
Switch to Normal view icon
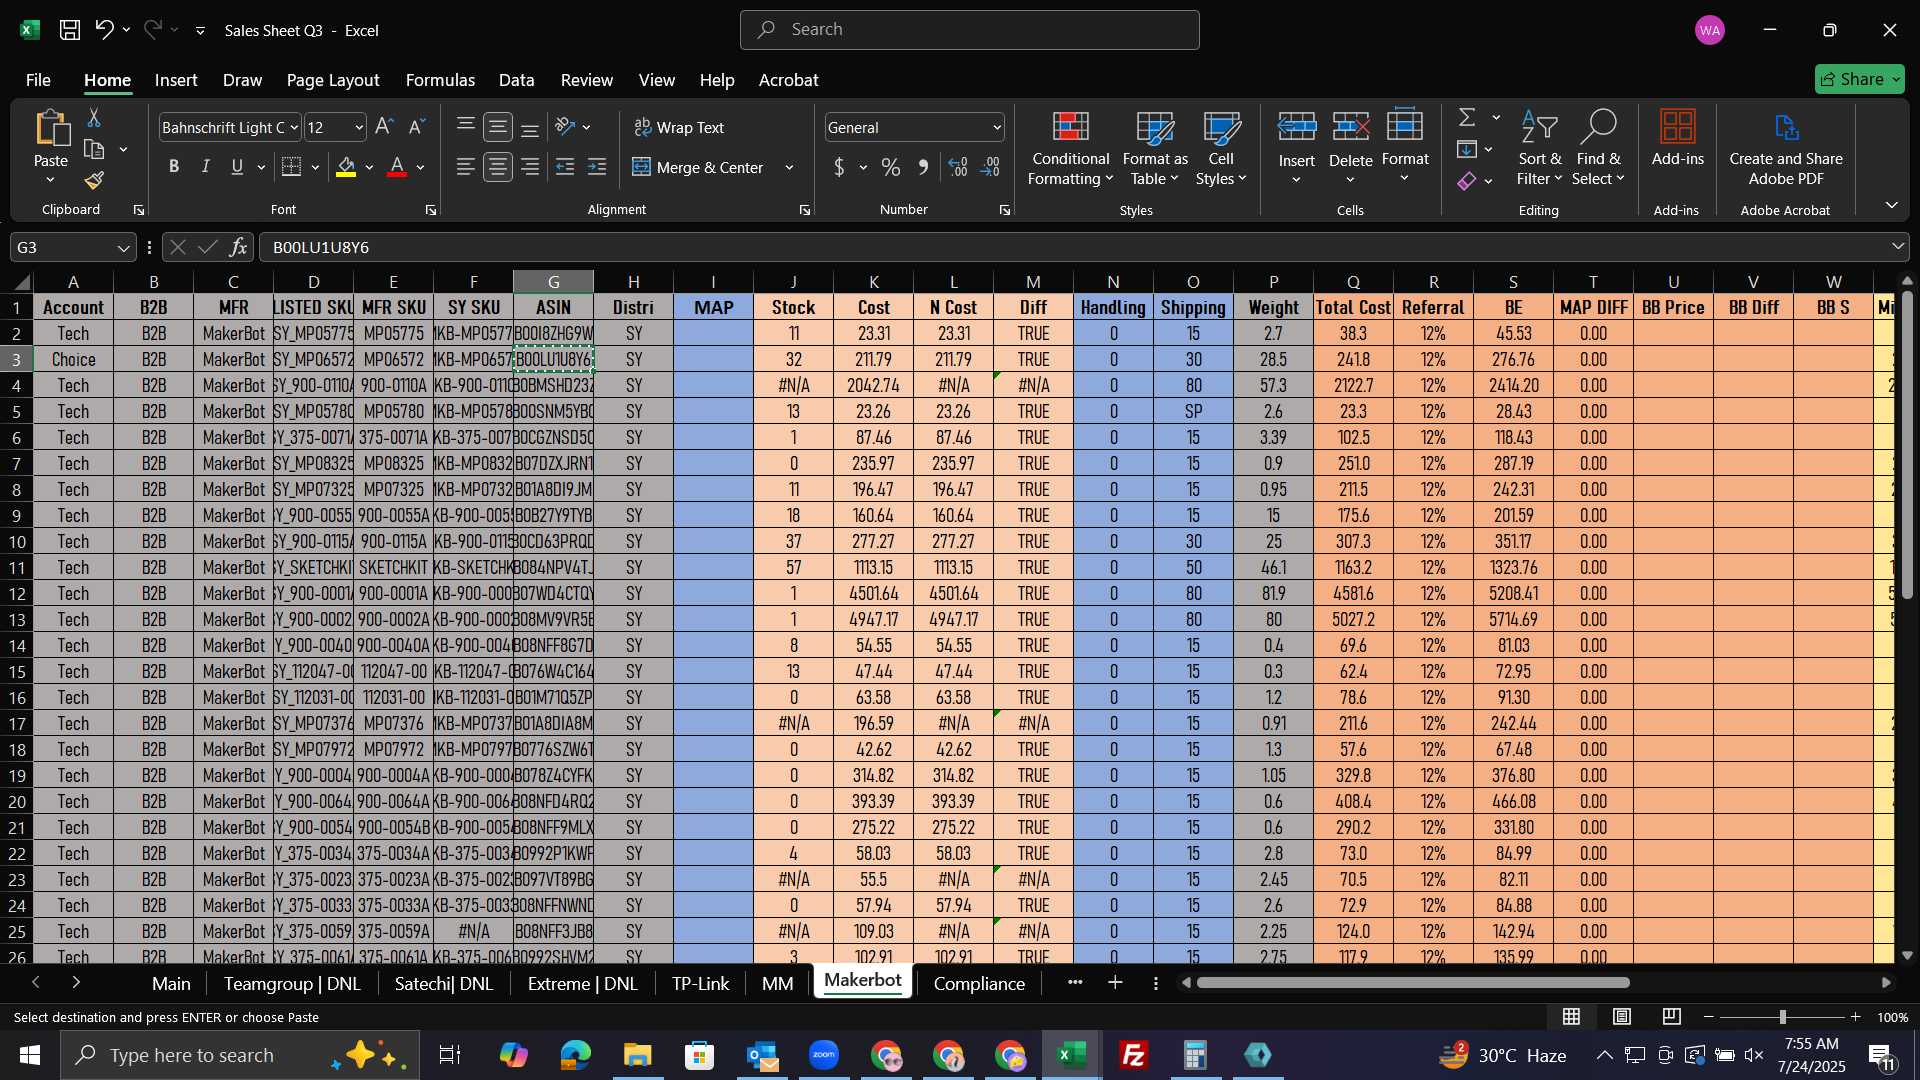coord(1572,1017)
